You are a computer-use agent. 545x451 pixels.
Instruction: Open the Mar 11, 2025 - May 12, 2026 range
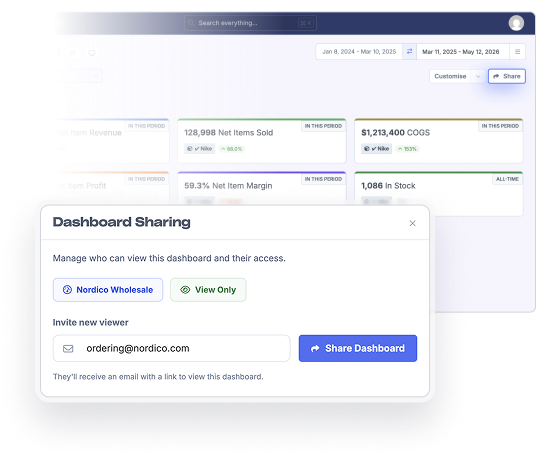point(463,51)
